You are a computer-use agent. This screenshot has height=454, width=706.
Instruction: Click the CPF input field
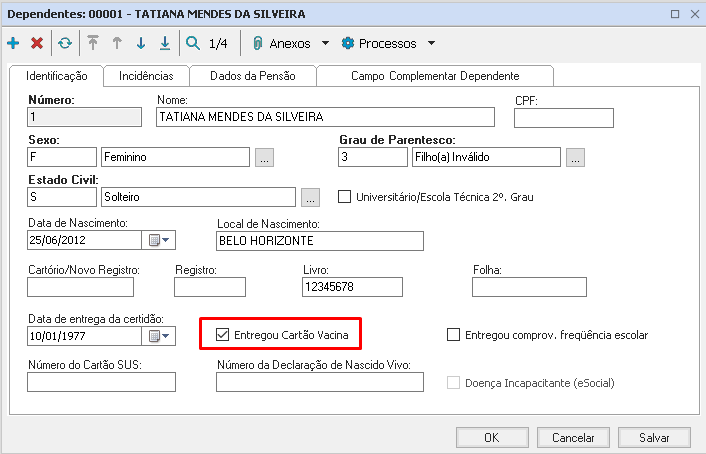pyautogui.click(x=564, y=118)
